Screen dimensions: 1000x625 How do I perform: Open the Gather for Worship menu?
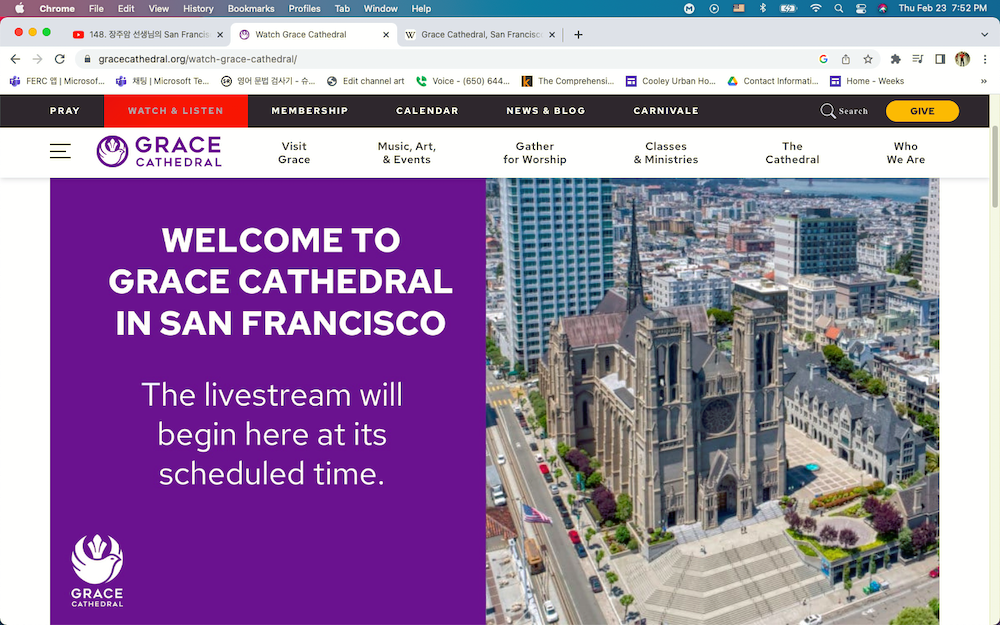(x=534, y=153)
